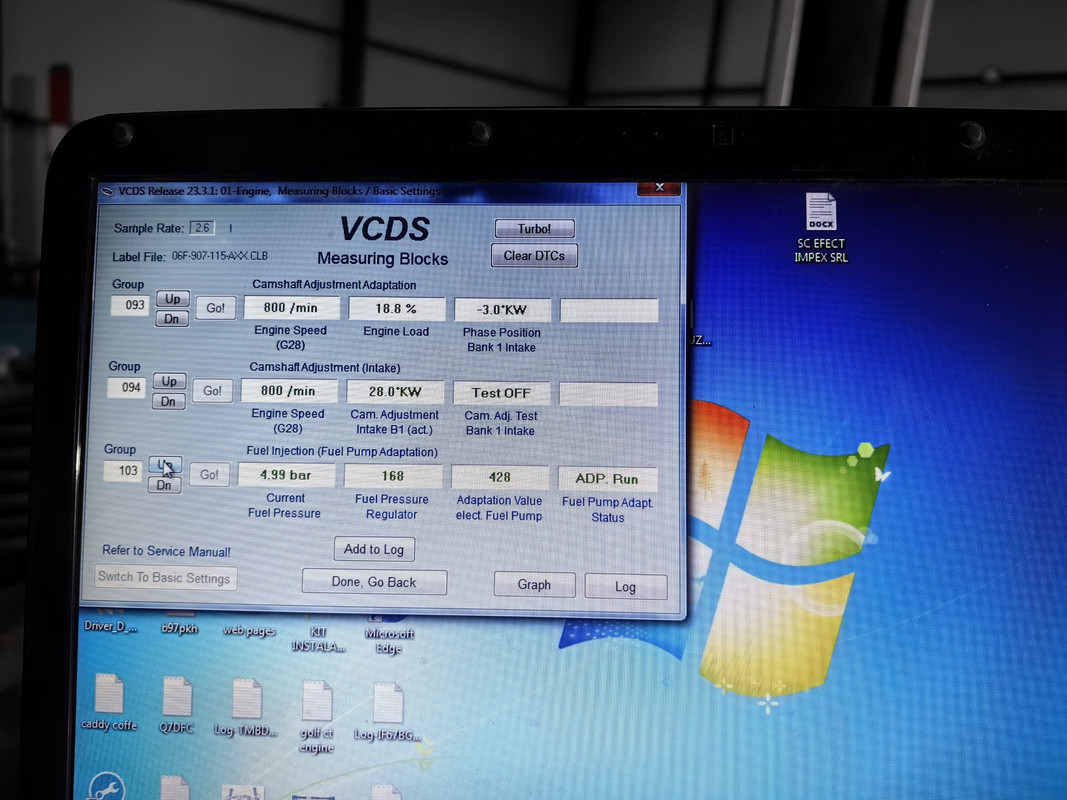Open the Graph view button
This screenshot has height=800, width=1067.
(x=534, y=584)
